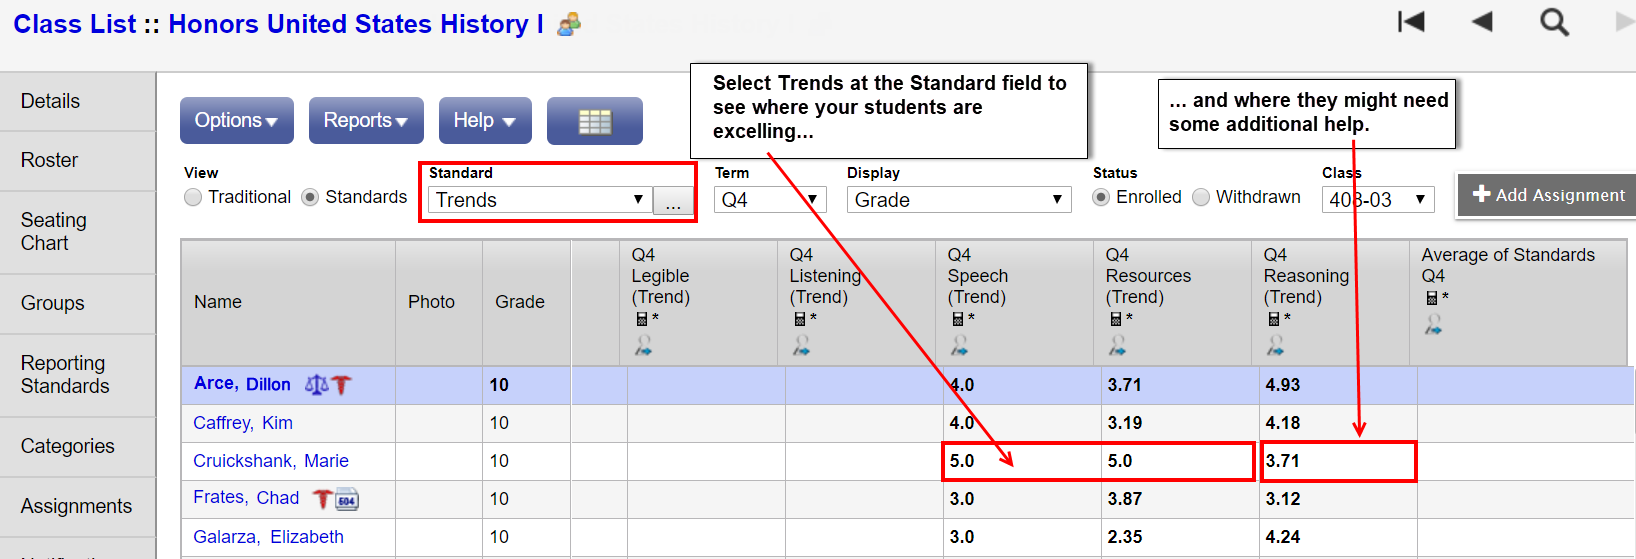Click lookup icon under Q4 Legible column
The image size is (1636, 559).
click(643, 345)
